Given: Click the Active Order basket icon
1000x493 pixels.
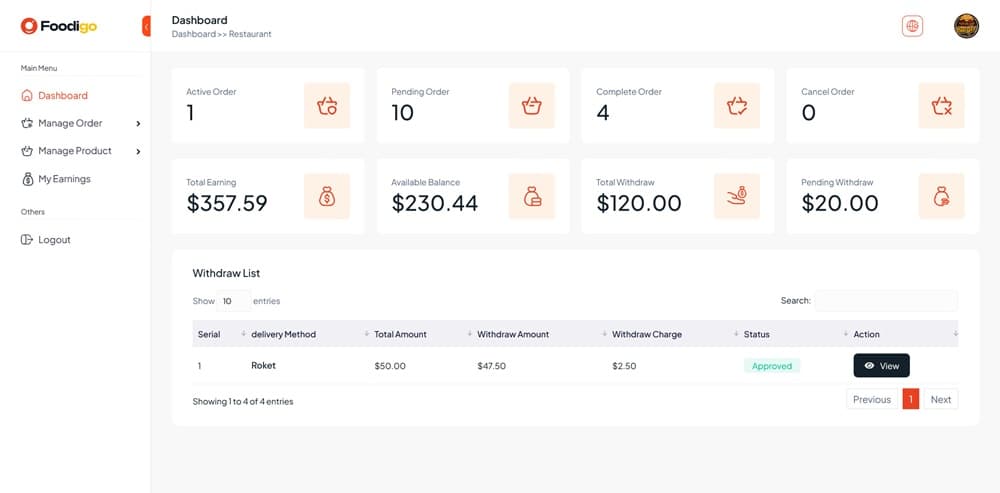Looking at the screenshot, I should [327, 105].
